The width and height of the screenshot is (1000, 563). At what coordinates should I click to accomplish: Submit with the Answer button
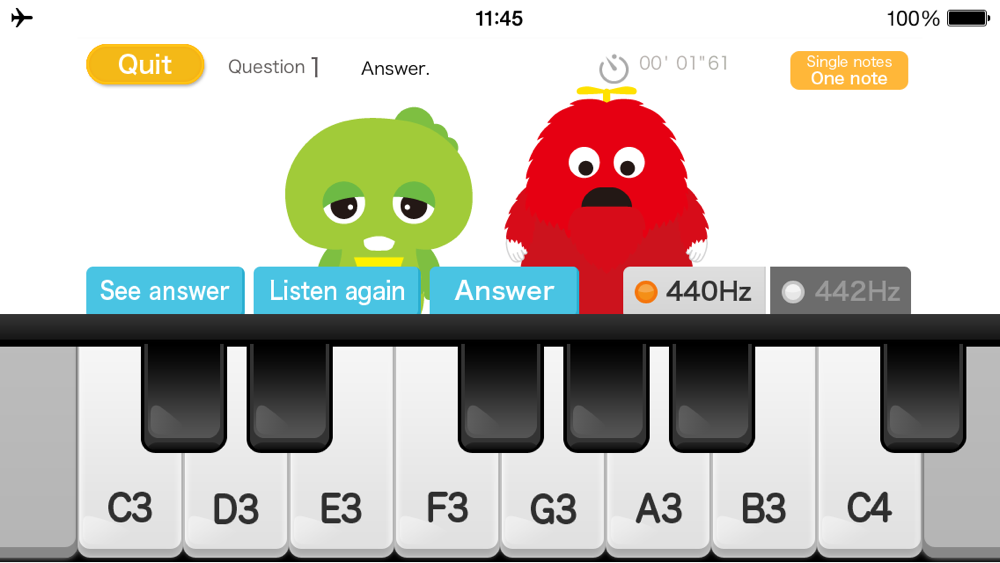click(504, 291)
